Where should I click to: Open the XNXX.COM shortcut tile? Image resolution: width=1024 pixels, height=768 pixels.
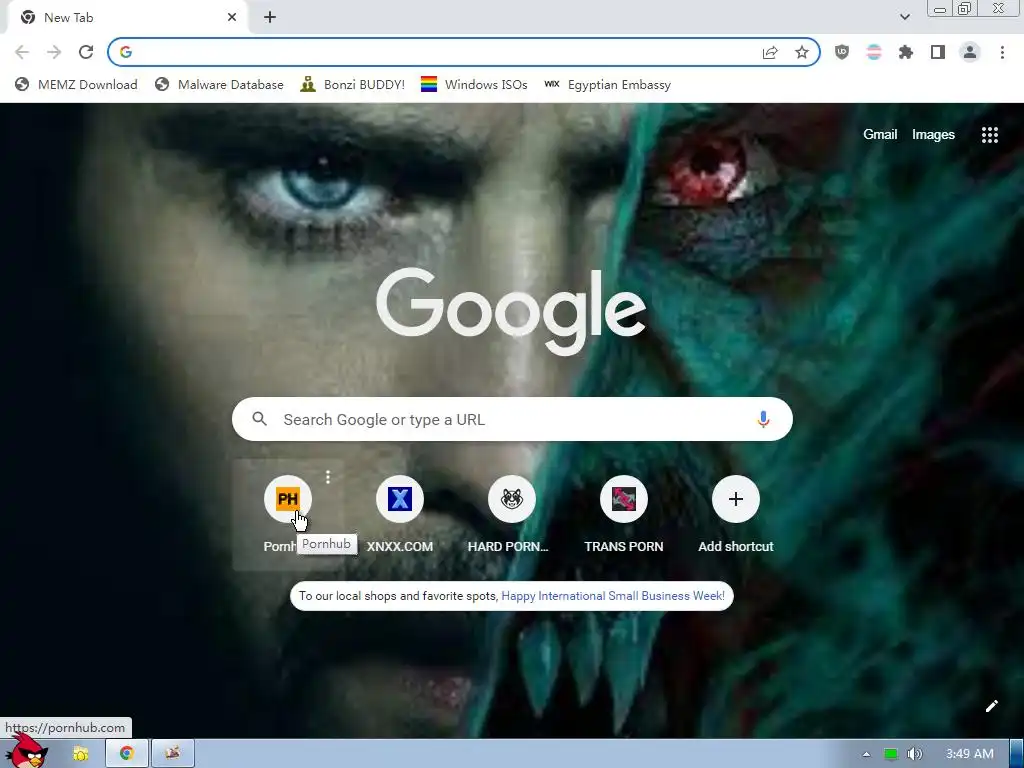400,514
